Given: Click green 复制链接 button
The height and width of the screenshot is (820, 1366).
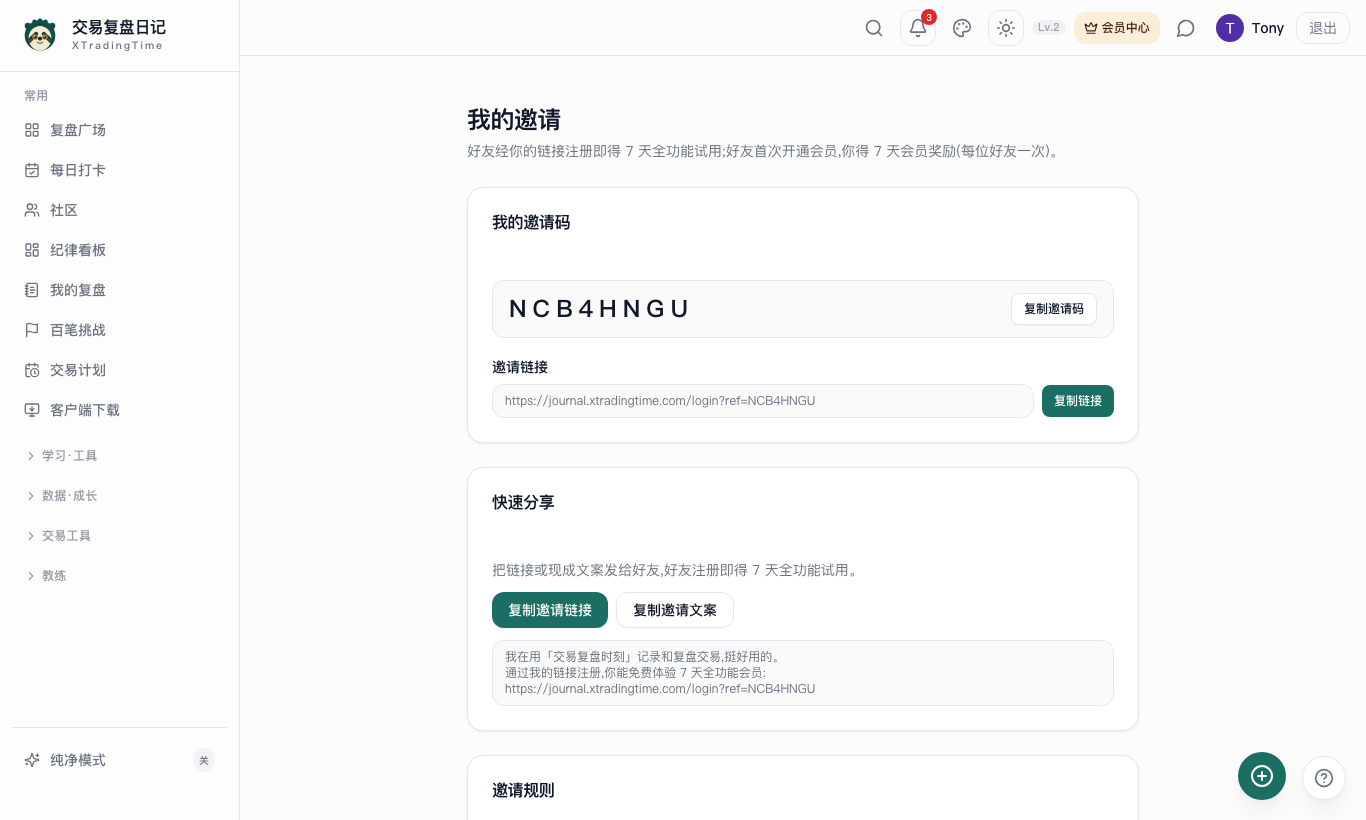Looking at the screenshot, I should pos(1078,401).
